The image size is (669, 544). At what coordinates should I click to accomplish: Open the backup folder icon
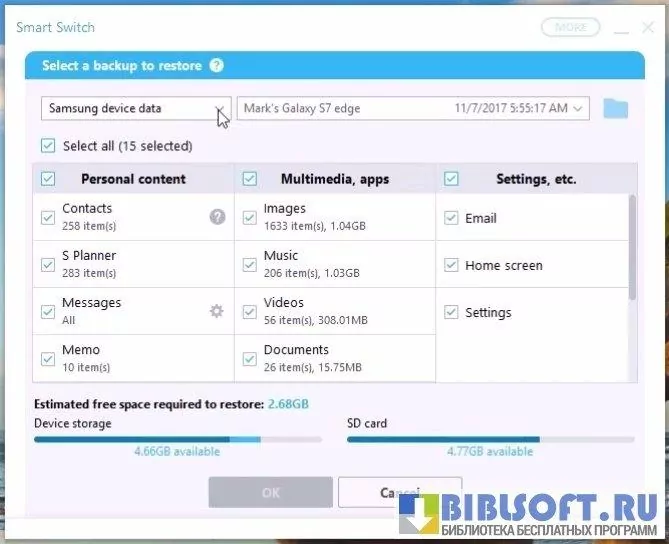[615, 108]
